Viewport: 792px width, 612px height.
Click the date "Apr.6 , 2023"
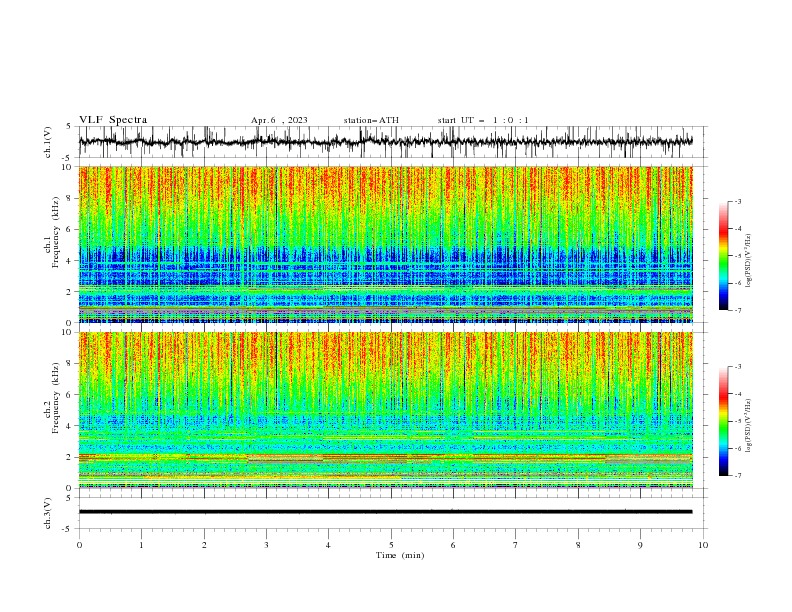point(279,120)
